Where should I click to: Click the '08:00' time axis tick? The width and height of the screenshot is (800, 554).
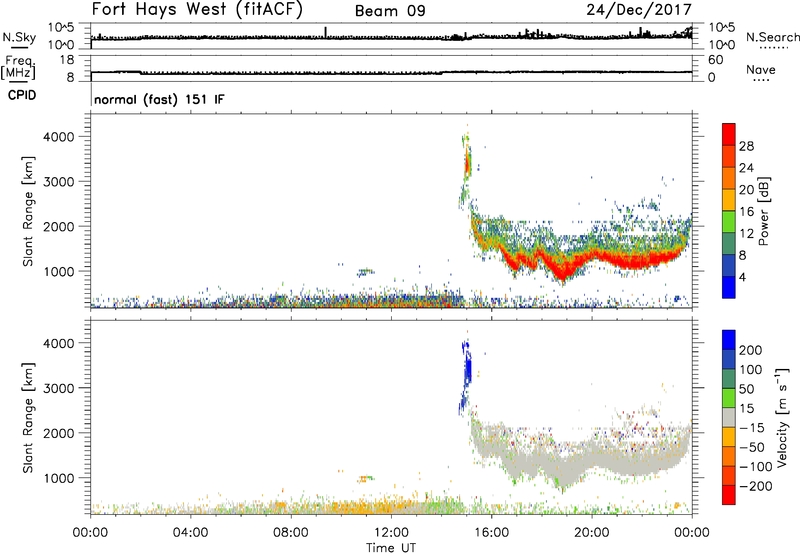[291, 533]
